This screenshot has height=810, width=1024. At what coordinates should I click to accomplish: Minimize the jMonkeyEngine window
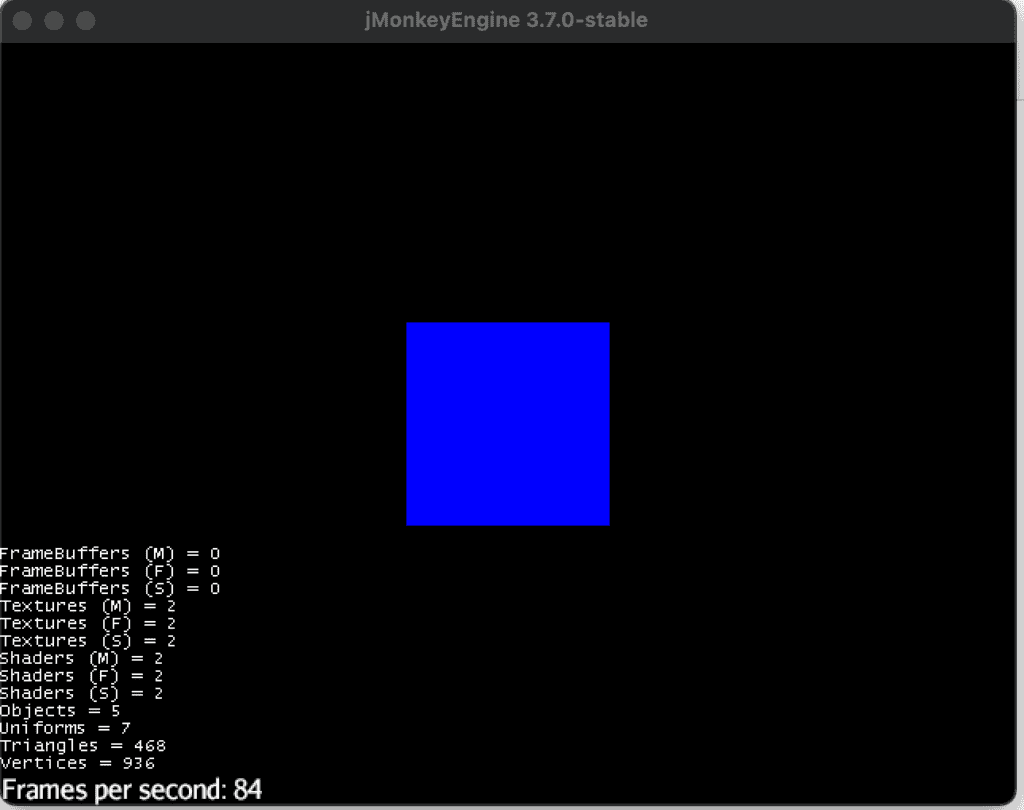coord(54,21)
